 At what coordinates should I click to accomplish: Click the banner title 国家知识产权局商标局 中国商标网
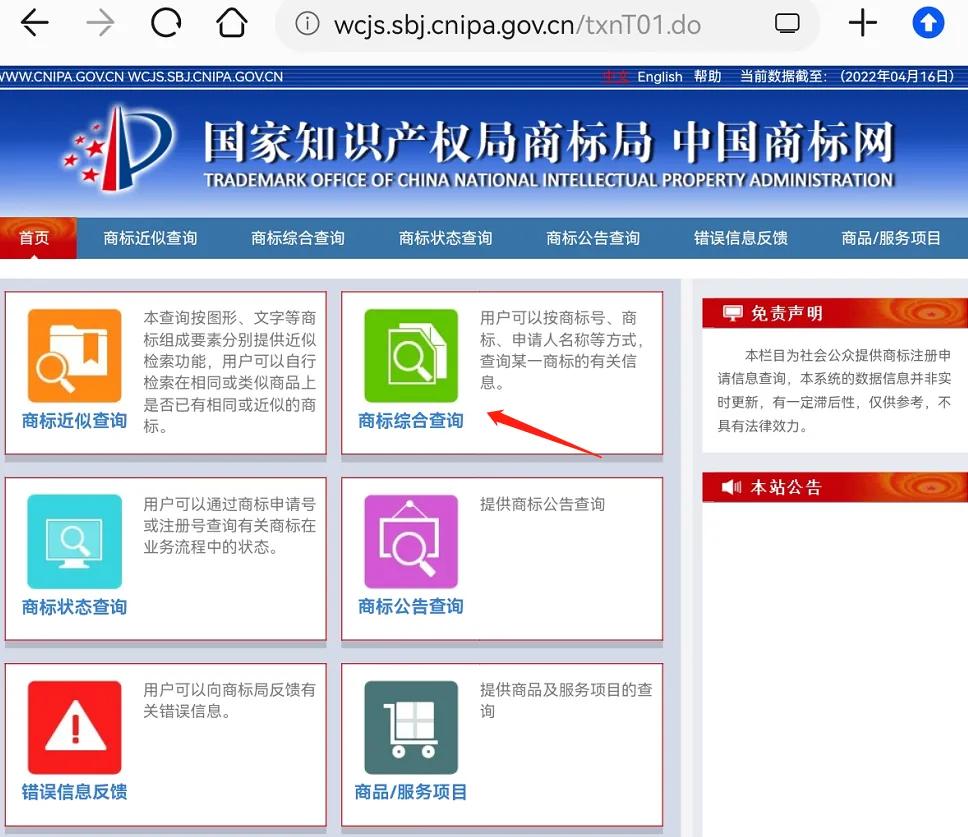click(x=549, y=141)
